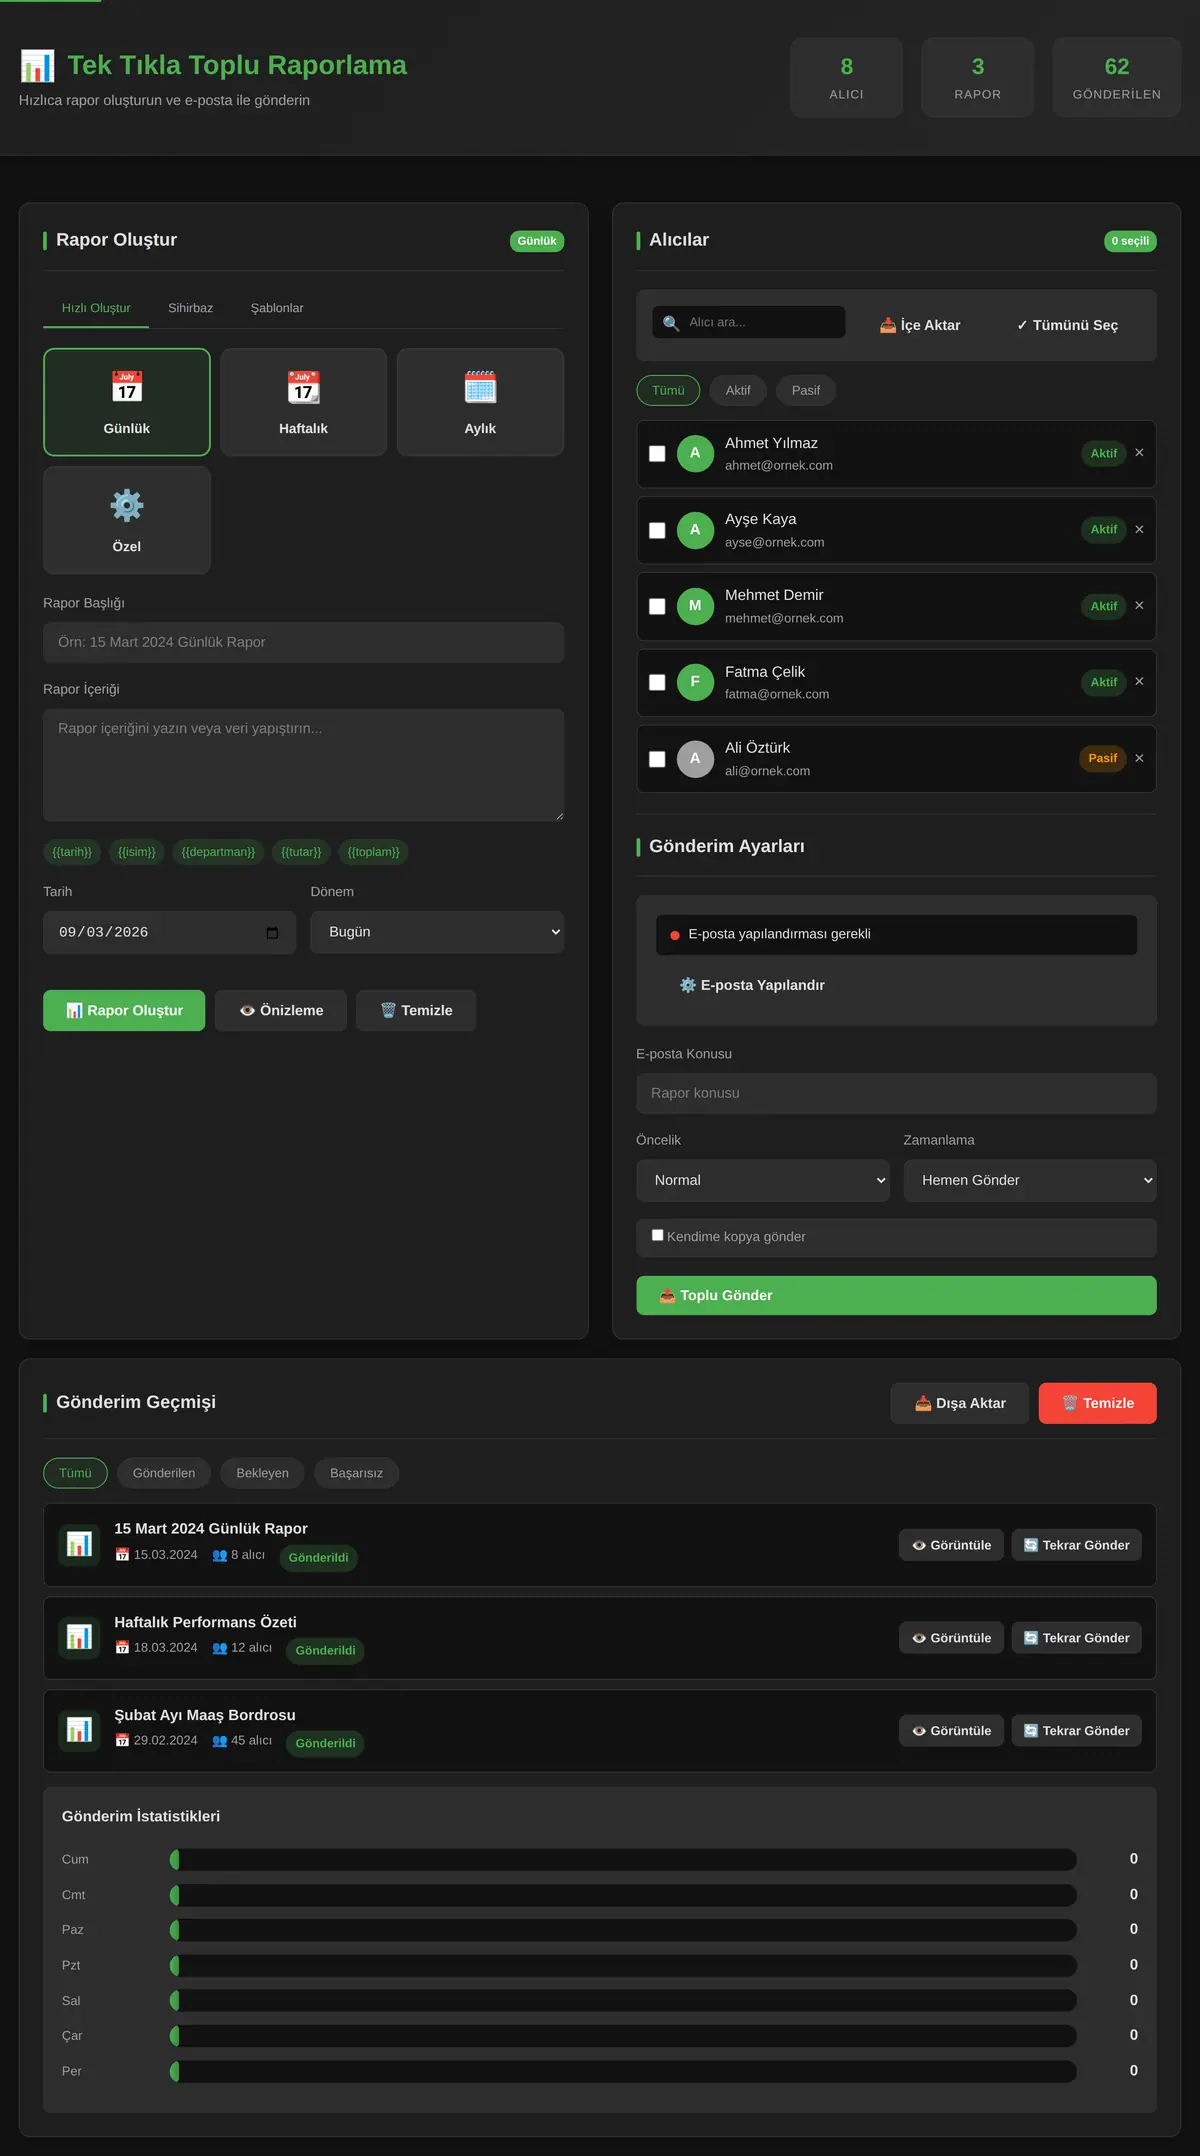The image size is (1200, 2156).
Task: Enable Kendime kopya gönder checkbox
Action: tap(658, 1235)
